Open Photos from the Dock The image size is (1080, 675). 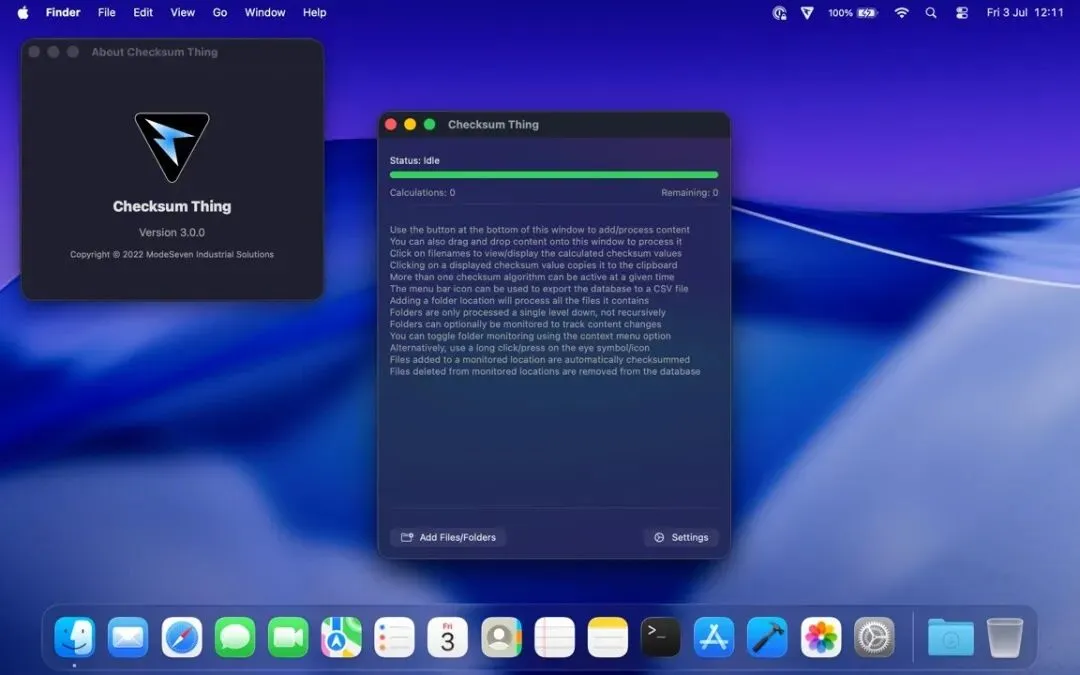(821, 637)
